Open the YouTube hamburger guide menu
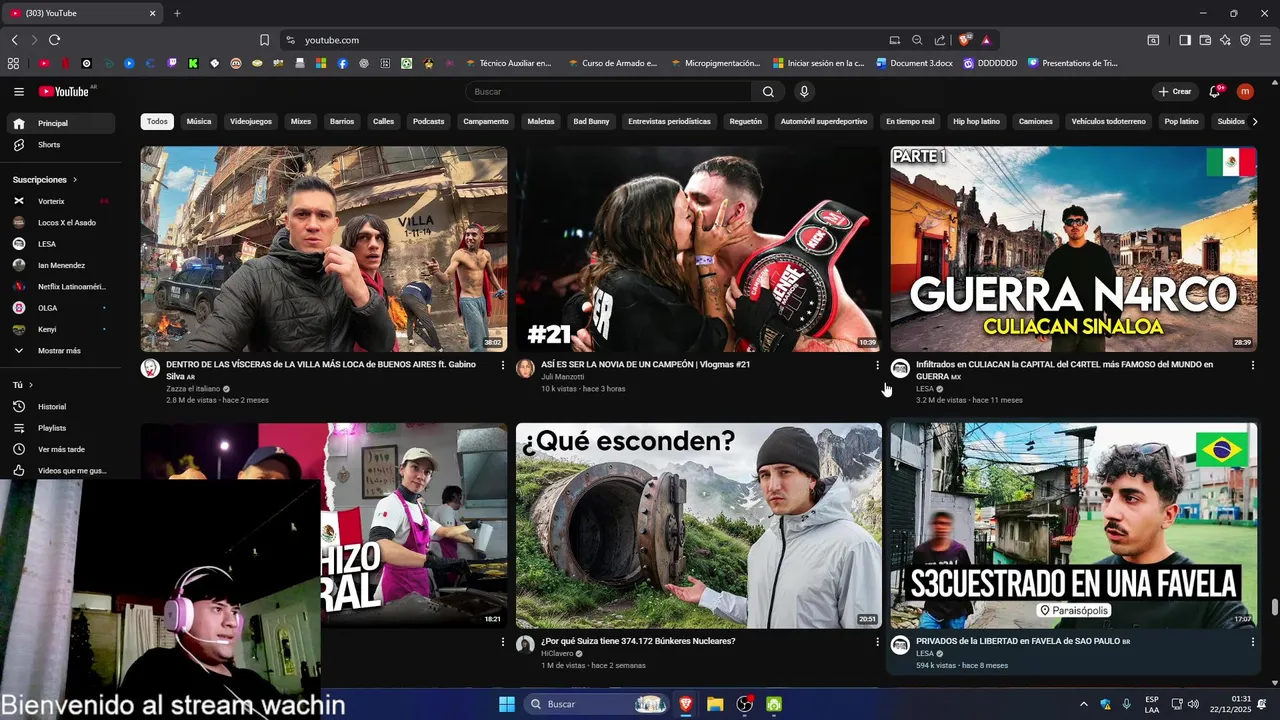Image resolution: width=1280 pixels, height=720 pixels. [19, 91]
